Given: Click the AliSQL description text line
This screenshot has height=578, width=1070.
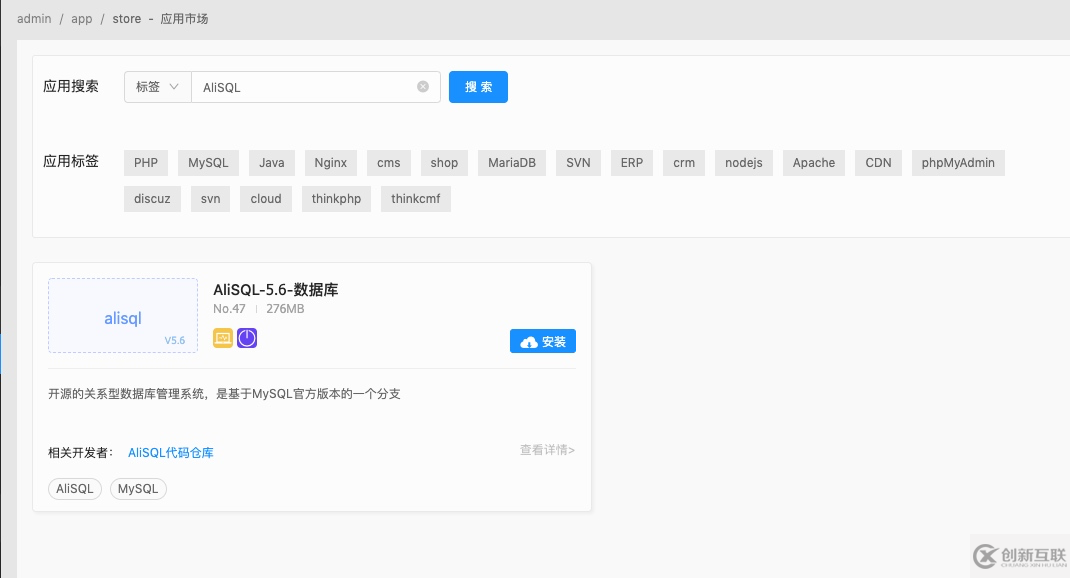Looking at the screenshot, I should pos(224,394).
